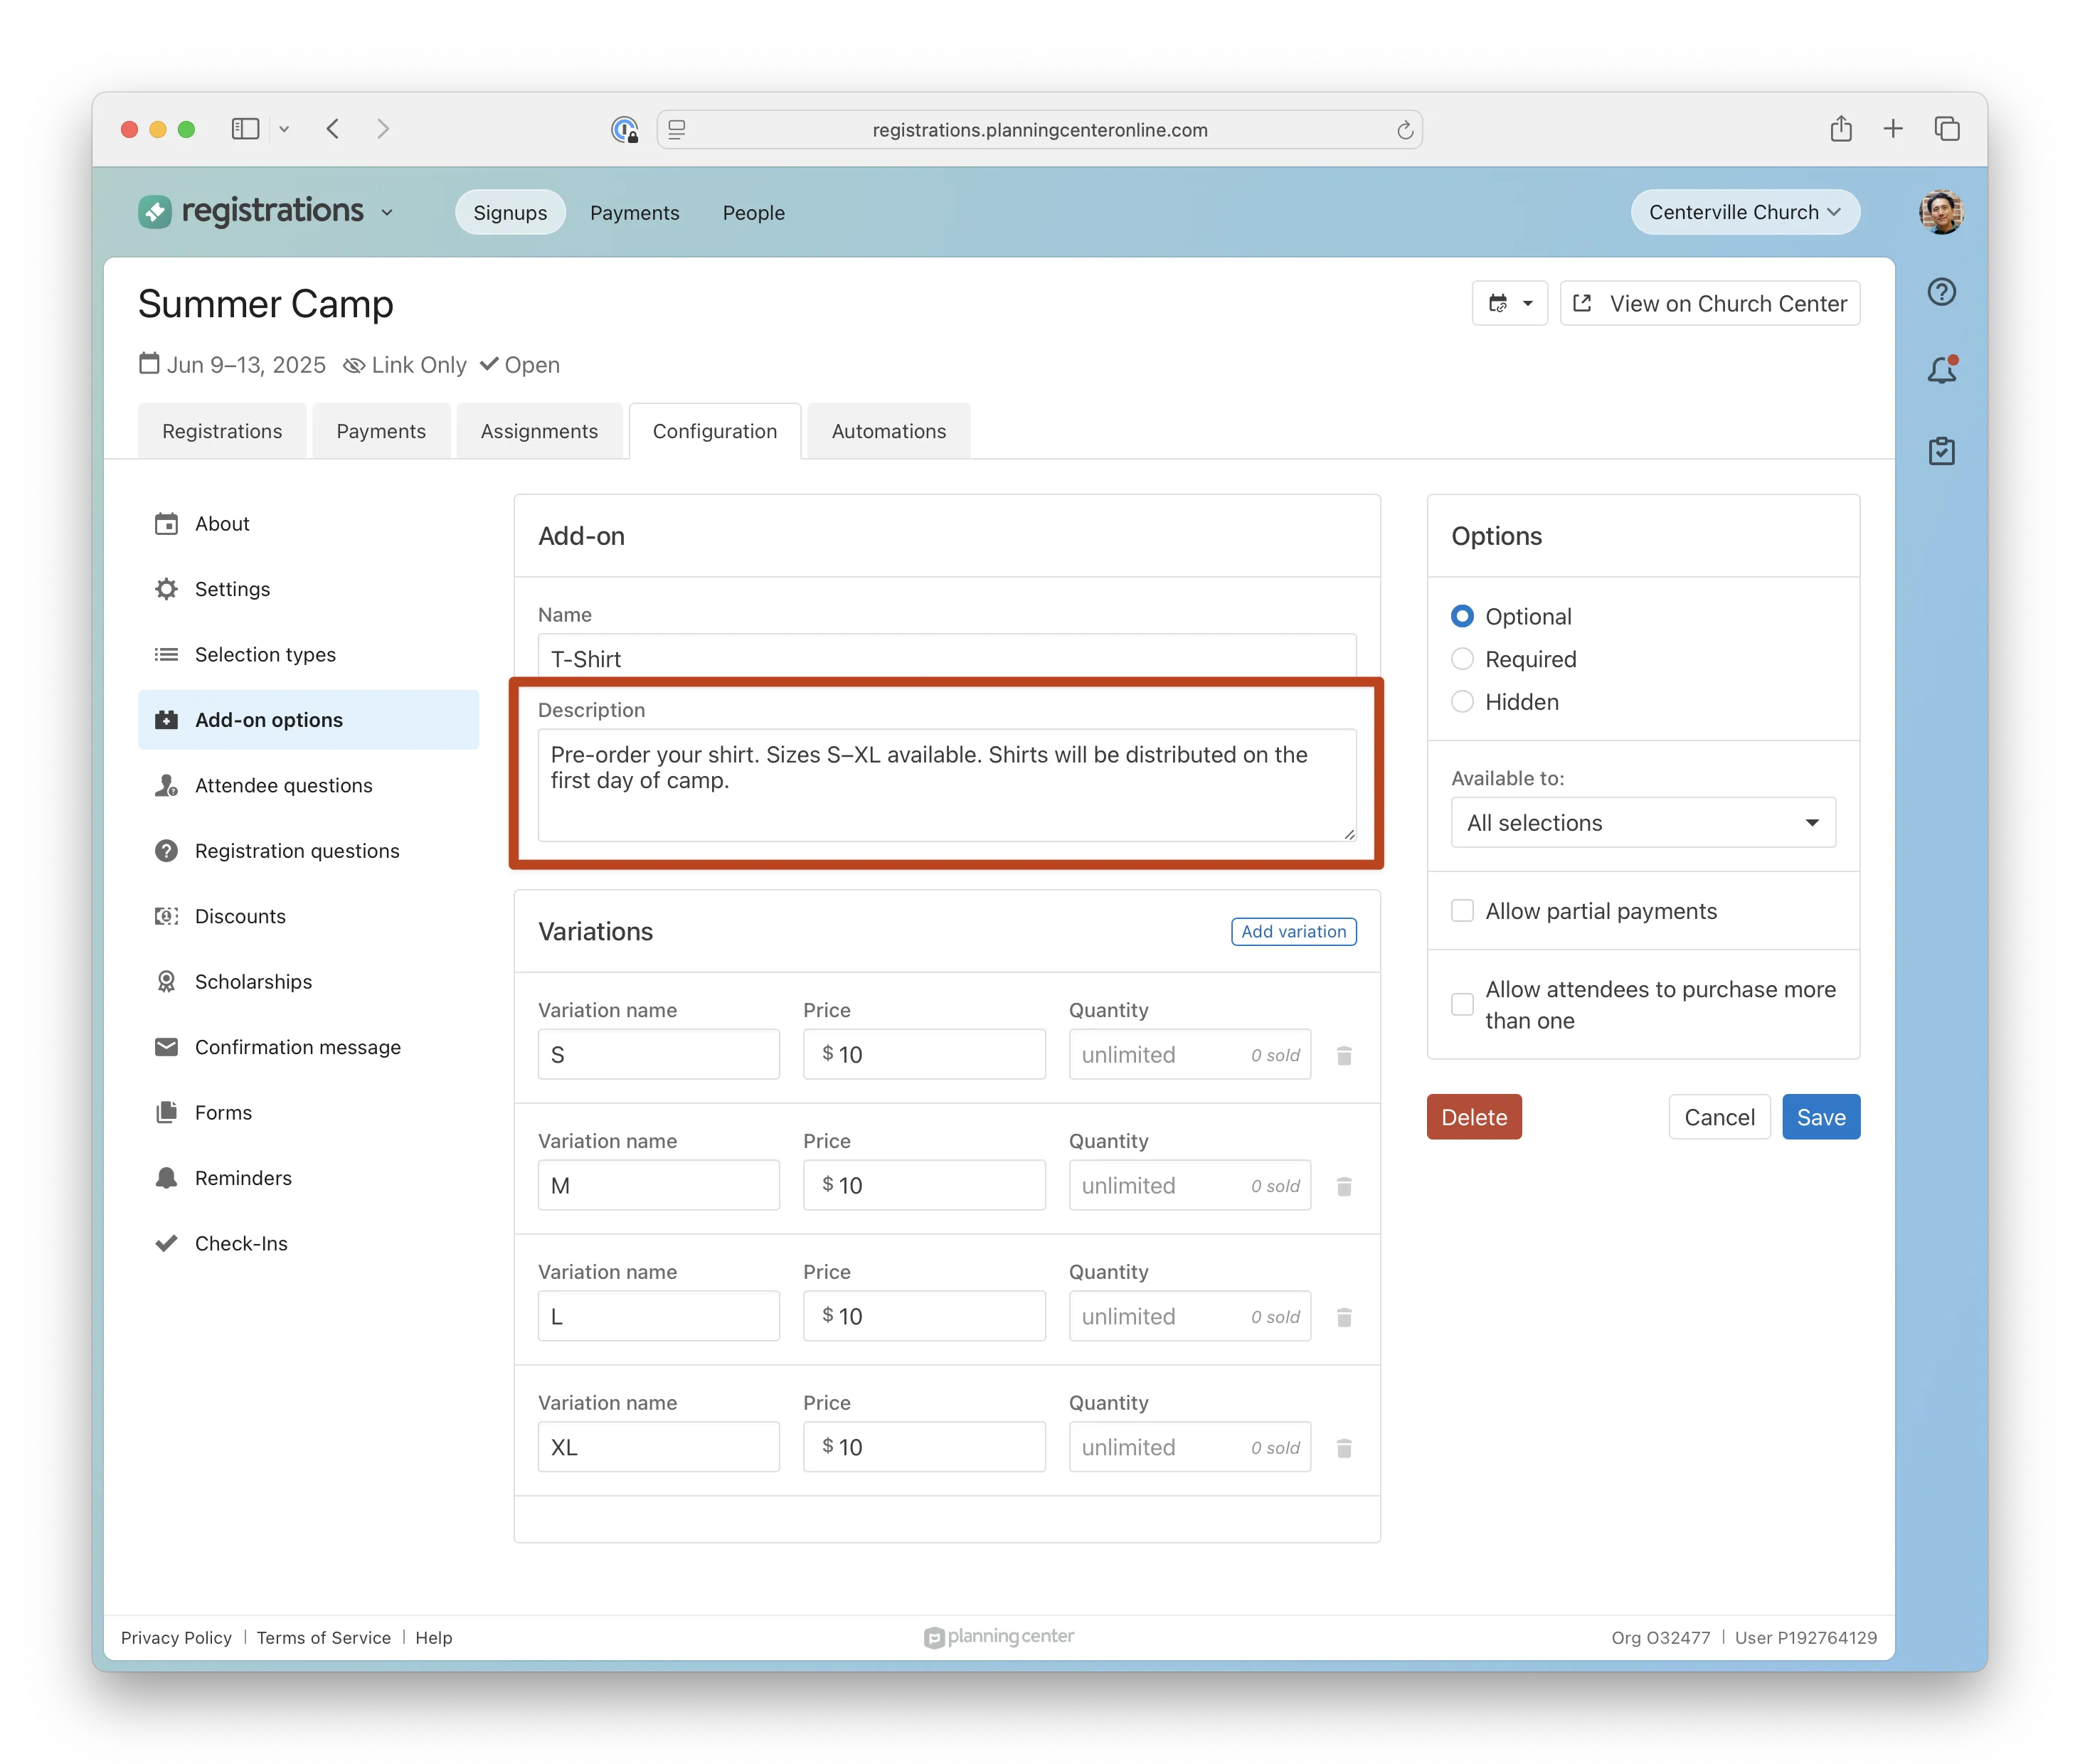Open Check-Ins in the sidebar
2080x1764 pixels.
click(309, 1244)
